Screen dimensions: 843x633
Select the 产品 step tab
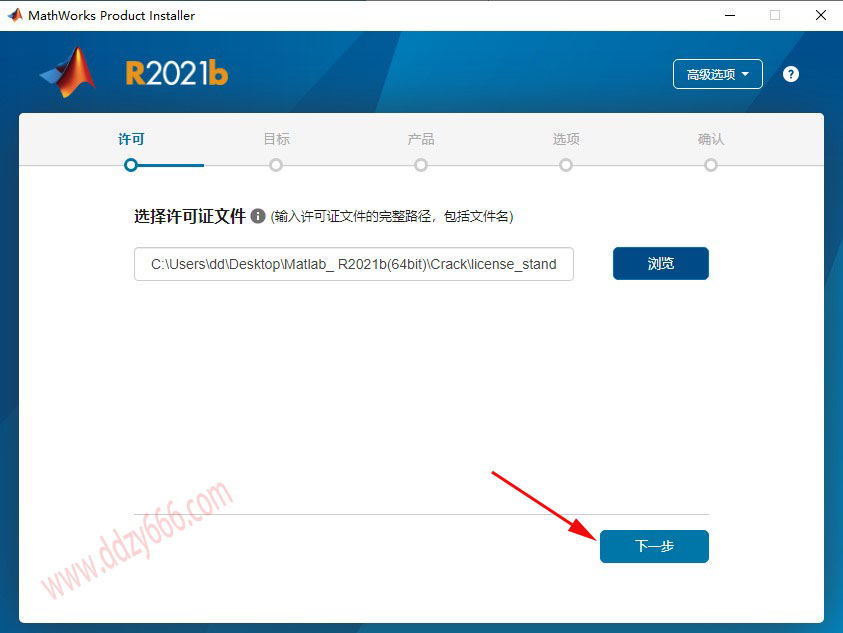coord(421,139)
